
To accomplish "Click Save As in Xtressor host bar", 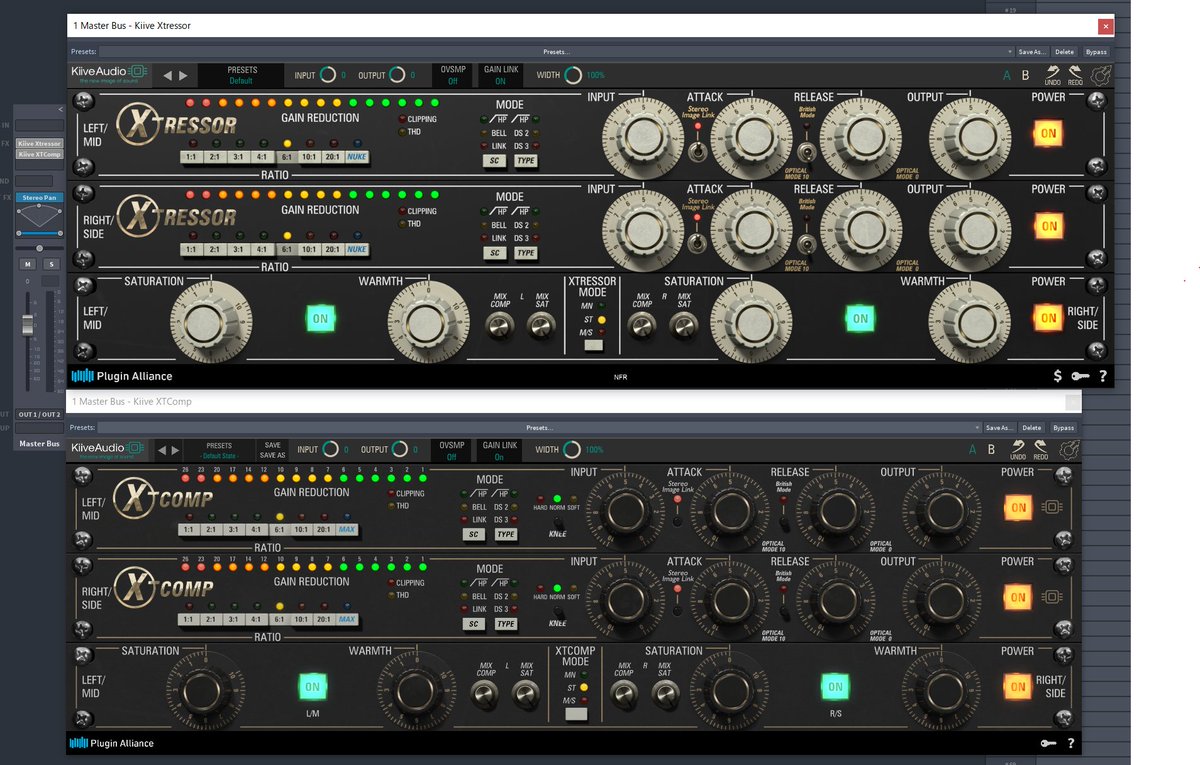I will tap(1032, 51).
